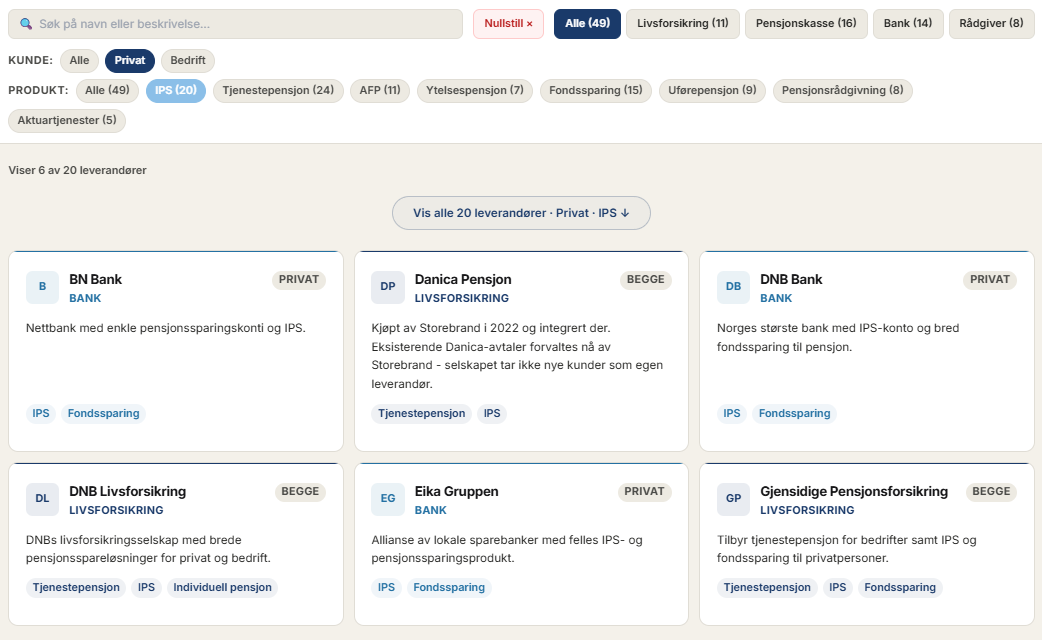Viewport: 1042px width, 640px height.
Task: Click the DNB Bank 'DB' avatar
Action: click(x=734, y=287)
